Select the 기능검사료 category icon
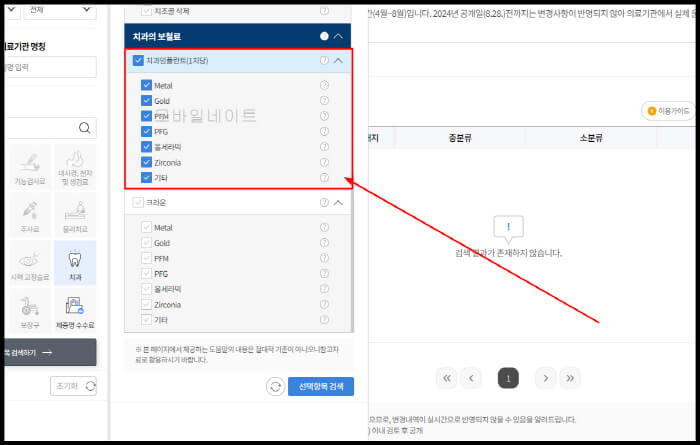 pos(29,169)
